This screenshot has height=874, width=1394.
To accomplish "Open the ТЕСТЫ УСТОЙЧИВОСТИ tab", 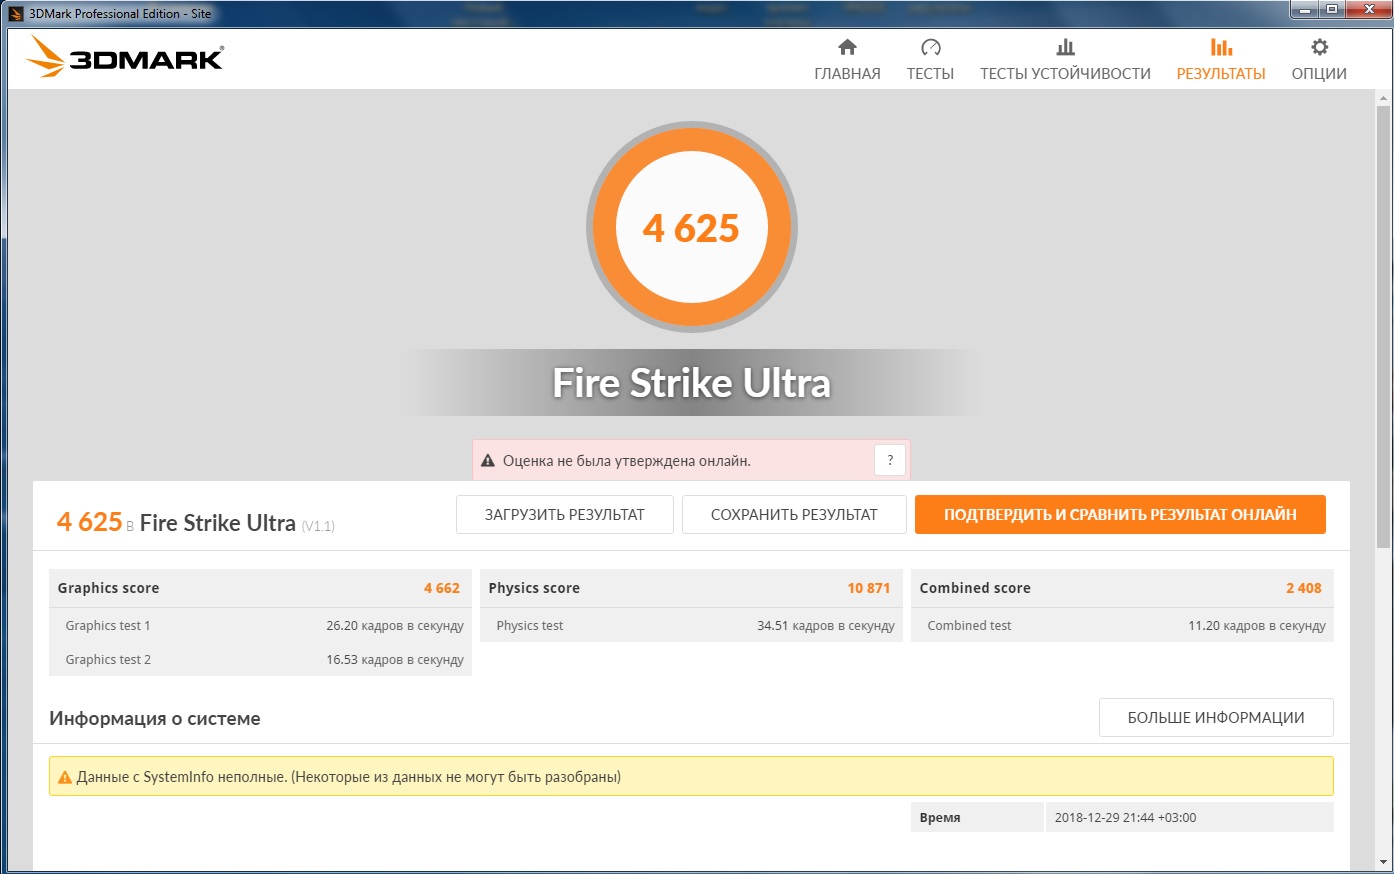I will point(1065,74).
